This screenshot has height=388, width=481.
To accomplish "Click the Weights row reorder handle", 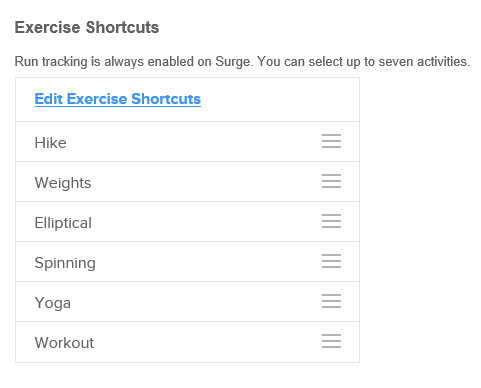I will [331, 181].
